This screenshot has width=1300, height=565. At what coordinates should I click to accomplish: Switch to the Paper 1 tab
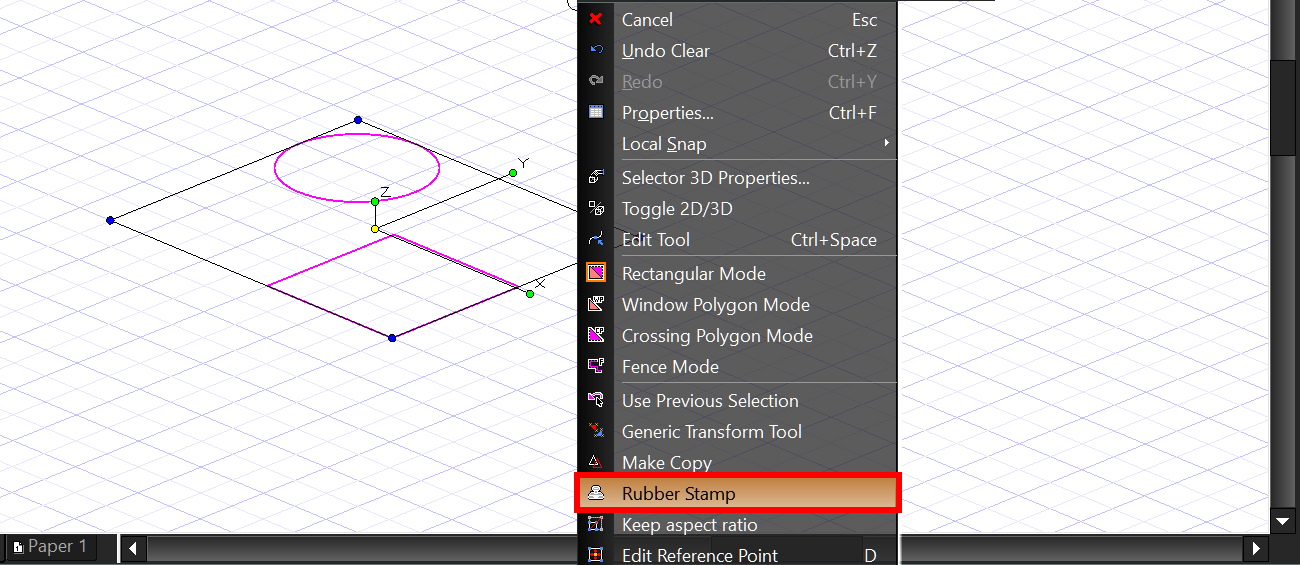(51, 546)
